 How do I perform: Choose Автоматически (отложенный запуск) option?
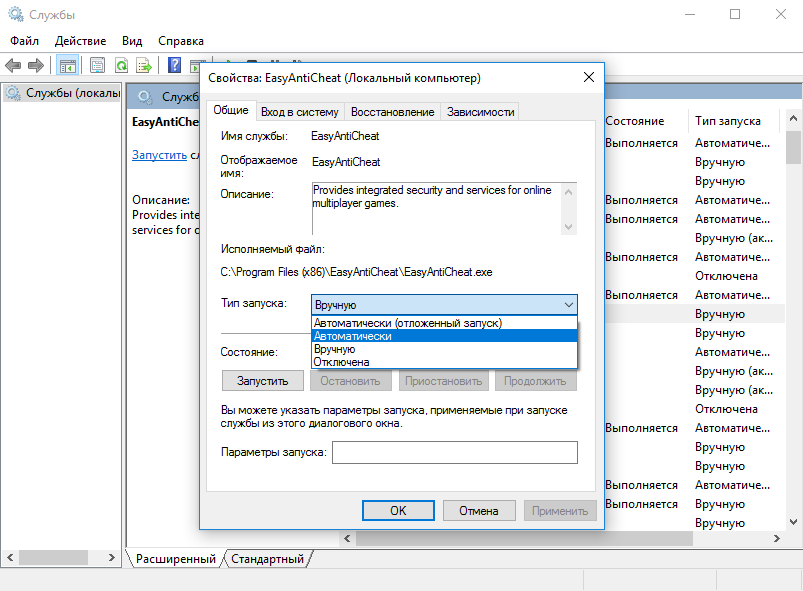(x=445, y=323)
